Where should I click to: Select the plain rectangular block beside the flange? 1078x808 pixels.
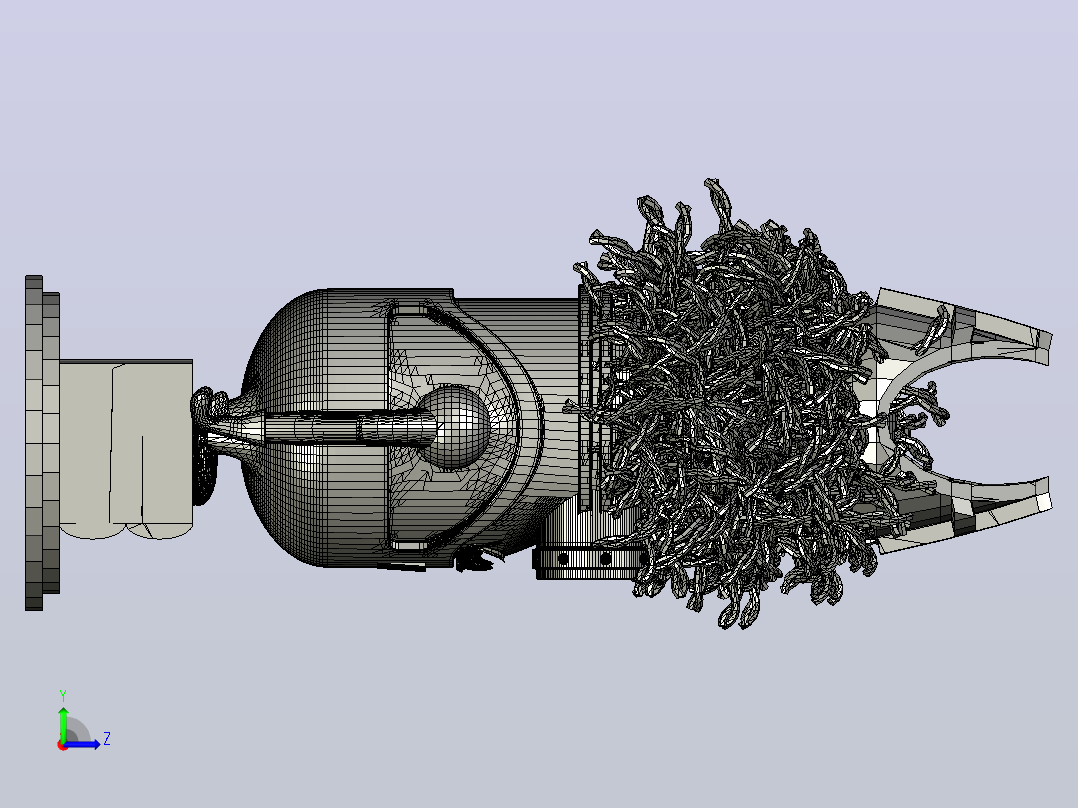pos(126,448)
